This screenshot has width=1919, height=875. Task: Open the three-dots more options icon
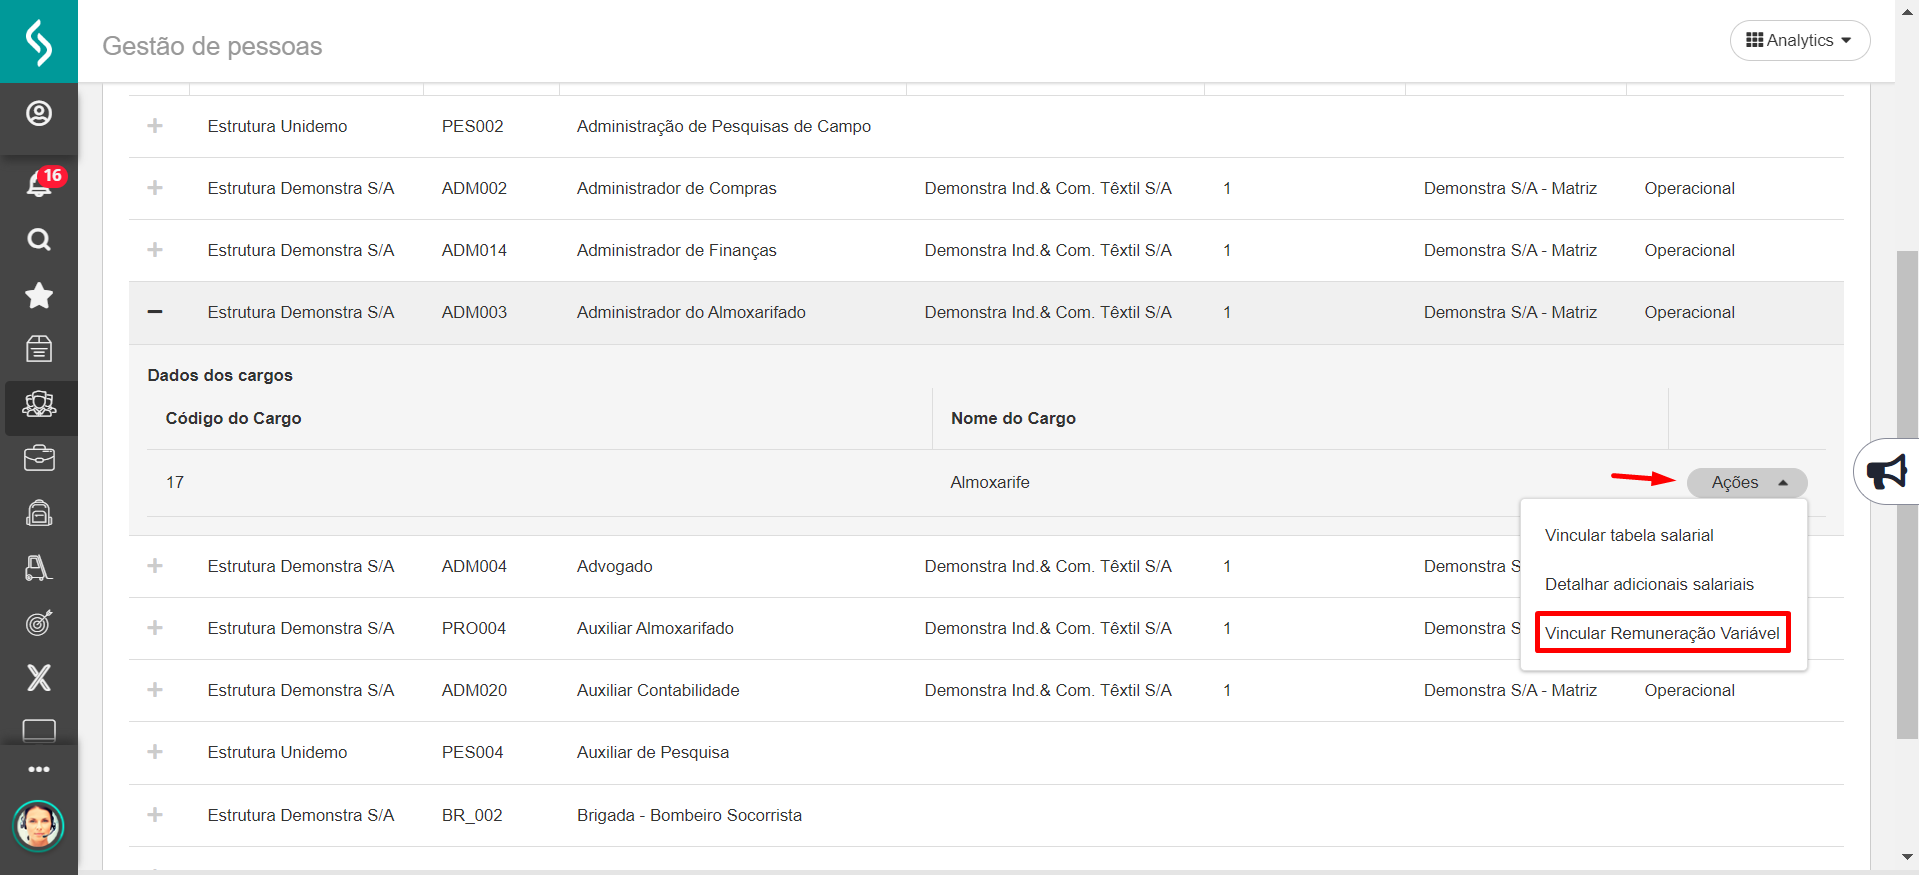click(39, 769)
